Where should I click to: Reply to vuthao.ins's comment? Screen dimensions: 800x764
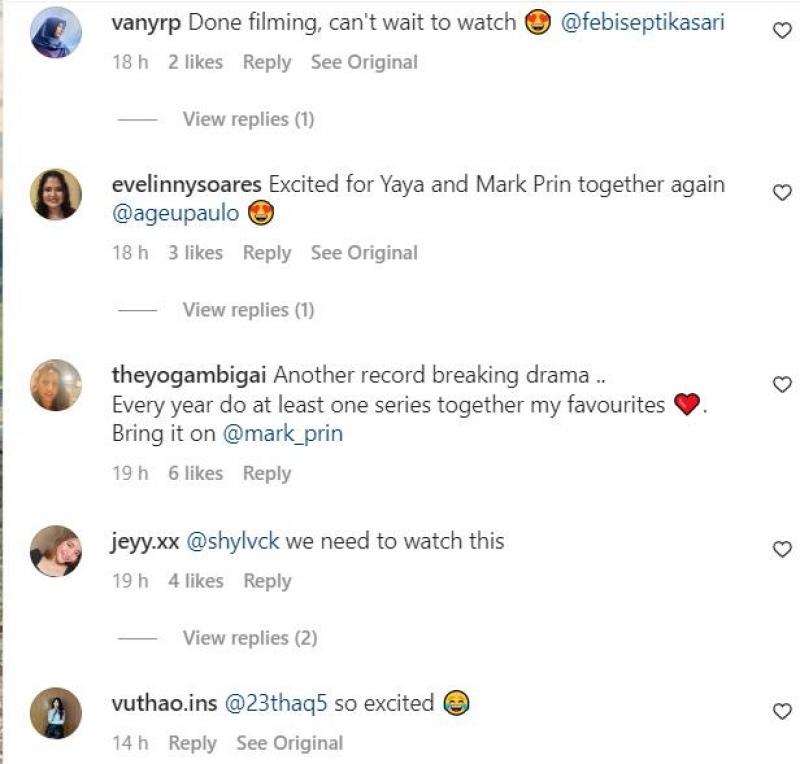tap(192, 743)
